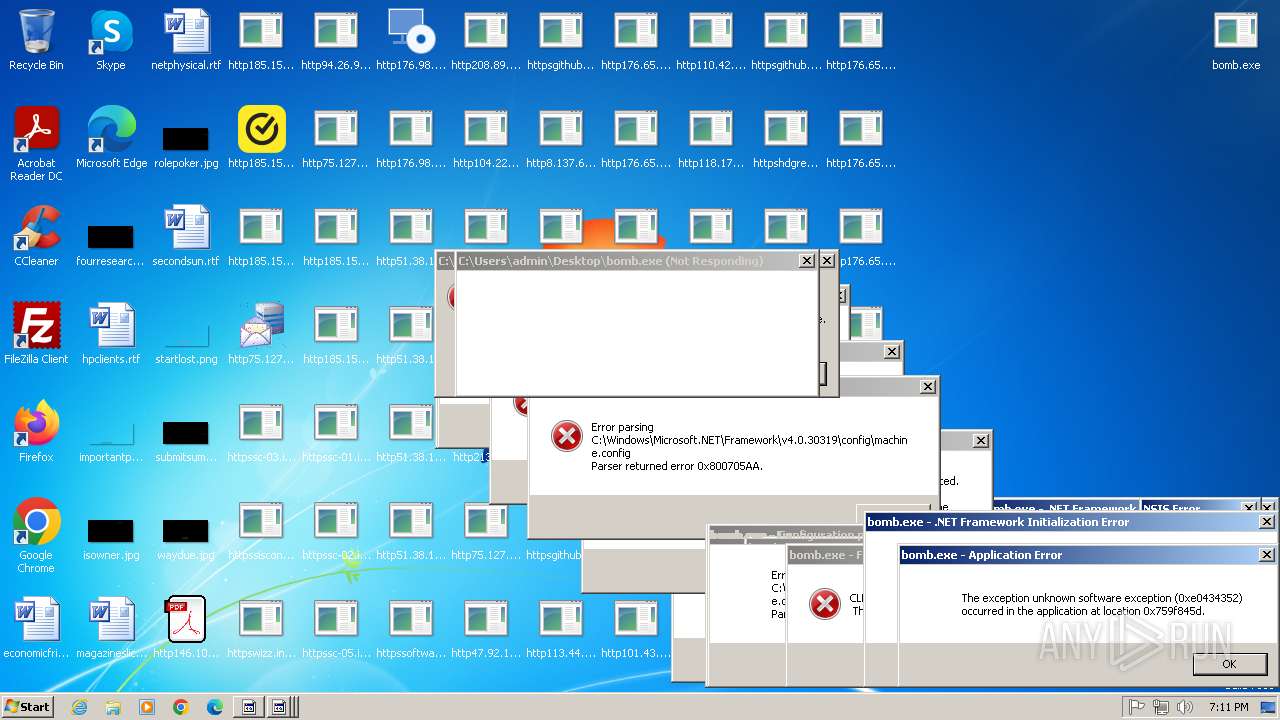Open the Start menu
Viewport: 1280px width, 720px height.
coord(28,706)
